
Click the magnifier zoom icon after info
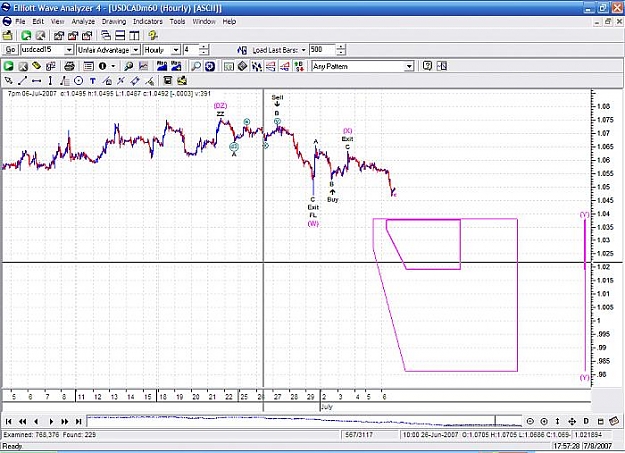point(128,66)
